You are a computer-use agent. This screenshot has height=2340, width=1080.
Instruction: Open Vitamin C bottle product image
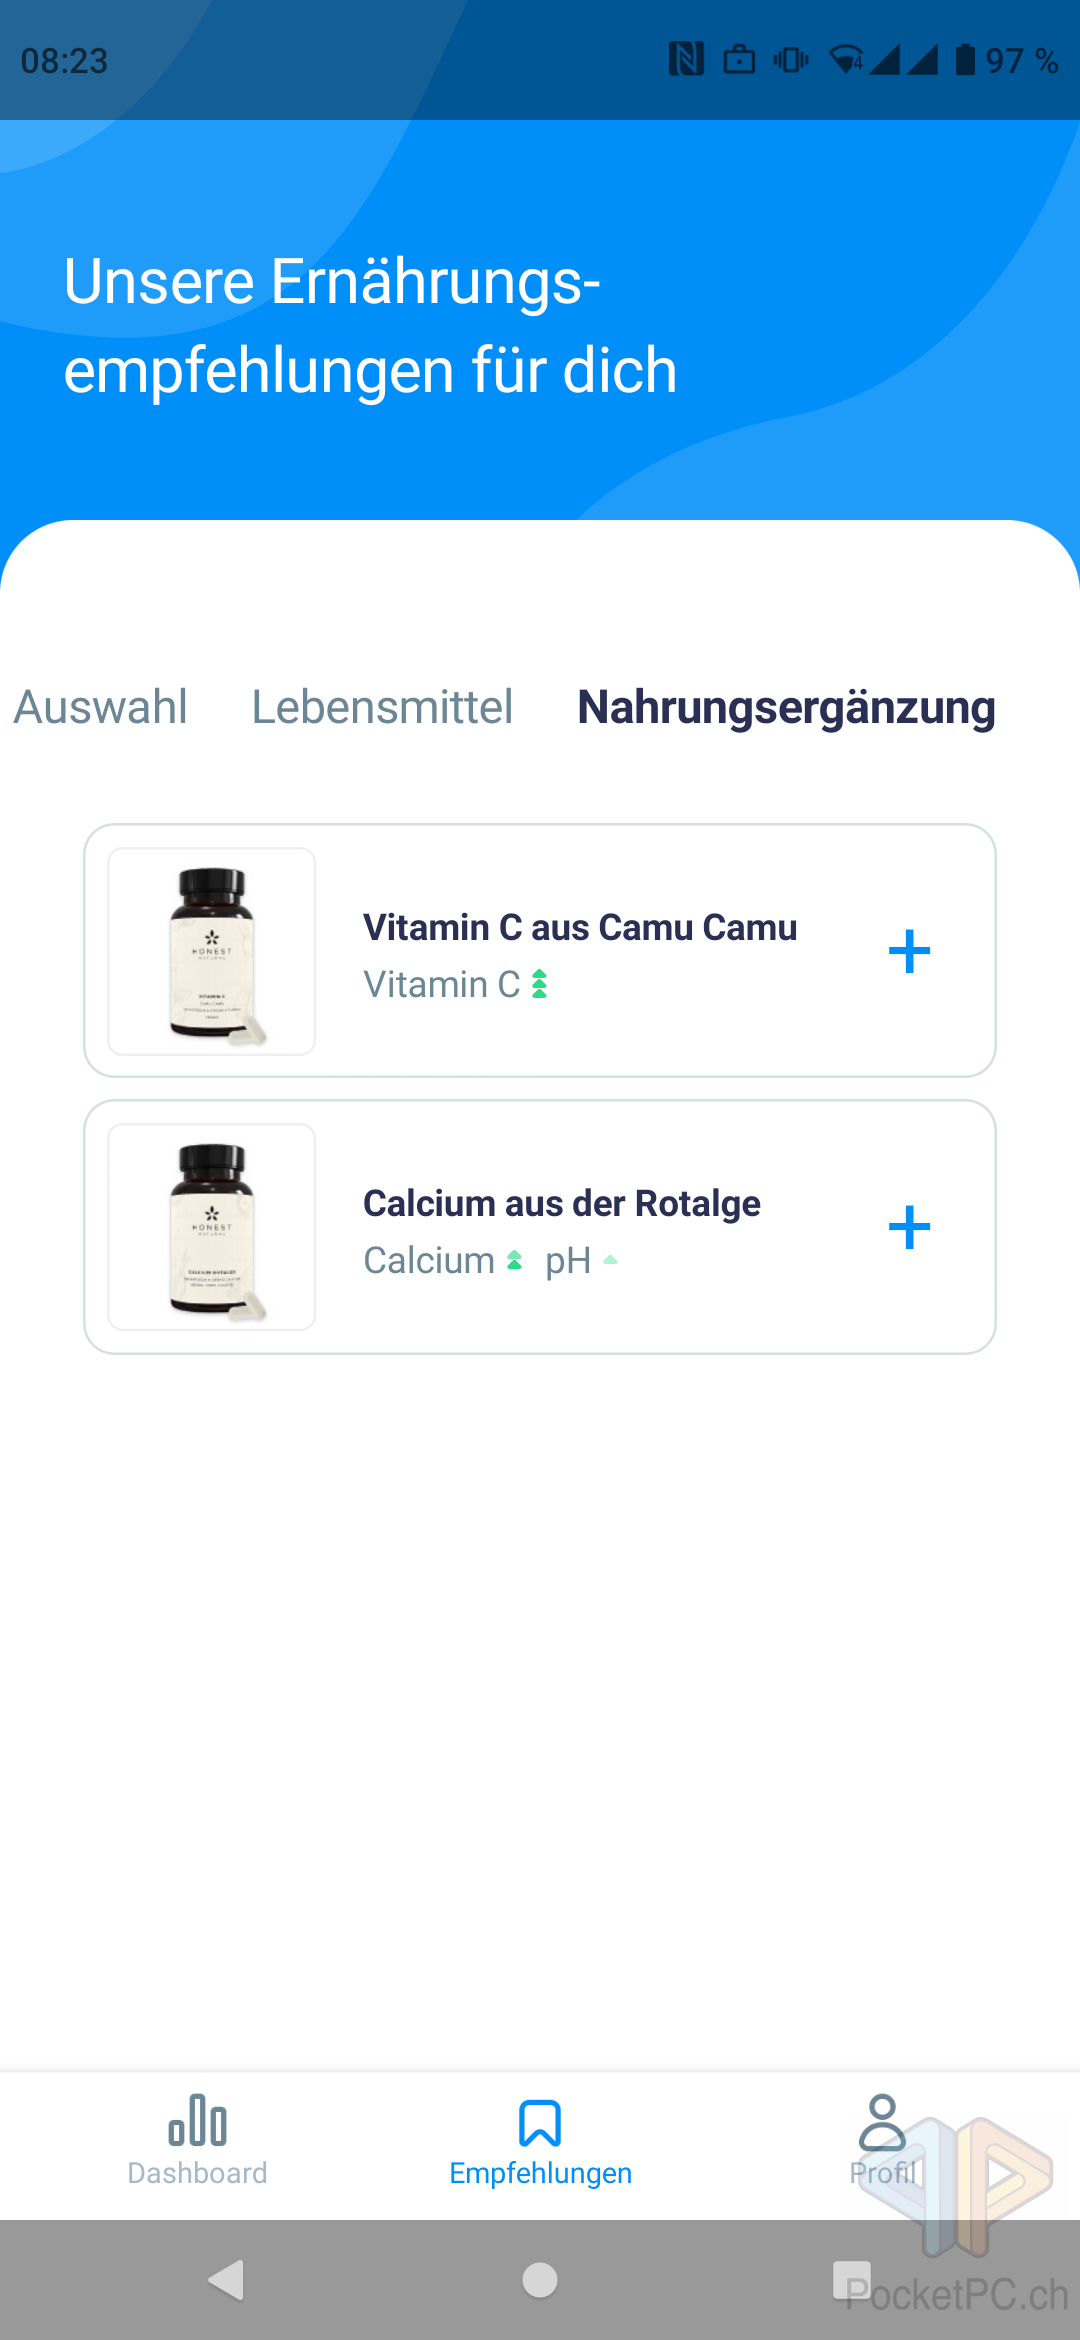[x=212, y=951]
